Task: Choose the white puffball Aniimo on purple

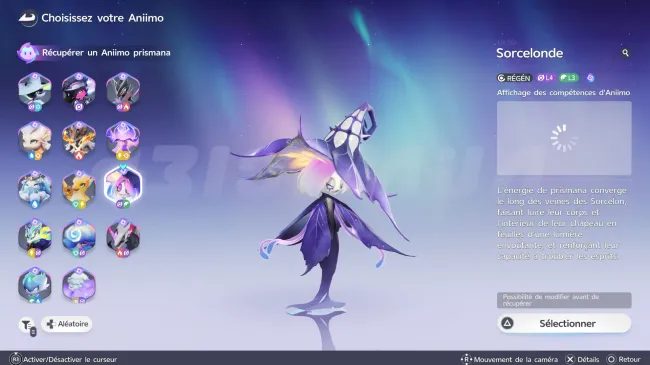Action: tap(79, 285)
